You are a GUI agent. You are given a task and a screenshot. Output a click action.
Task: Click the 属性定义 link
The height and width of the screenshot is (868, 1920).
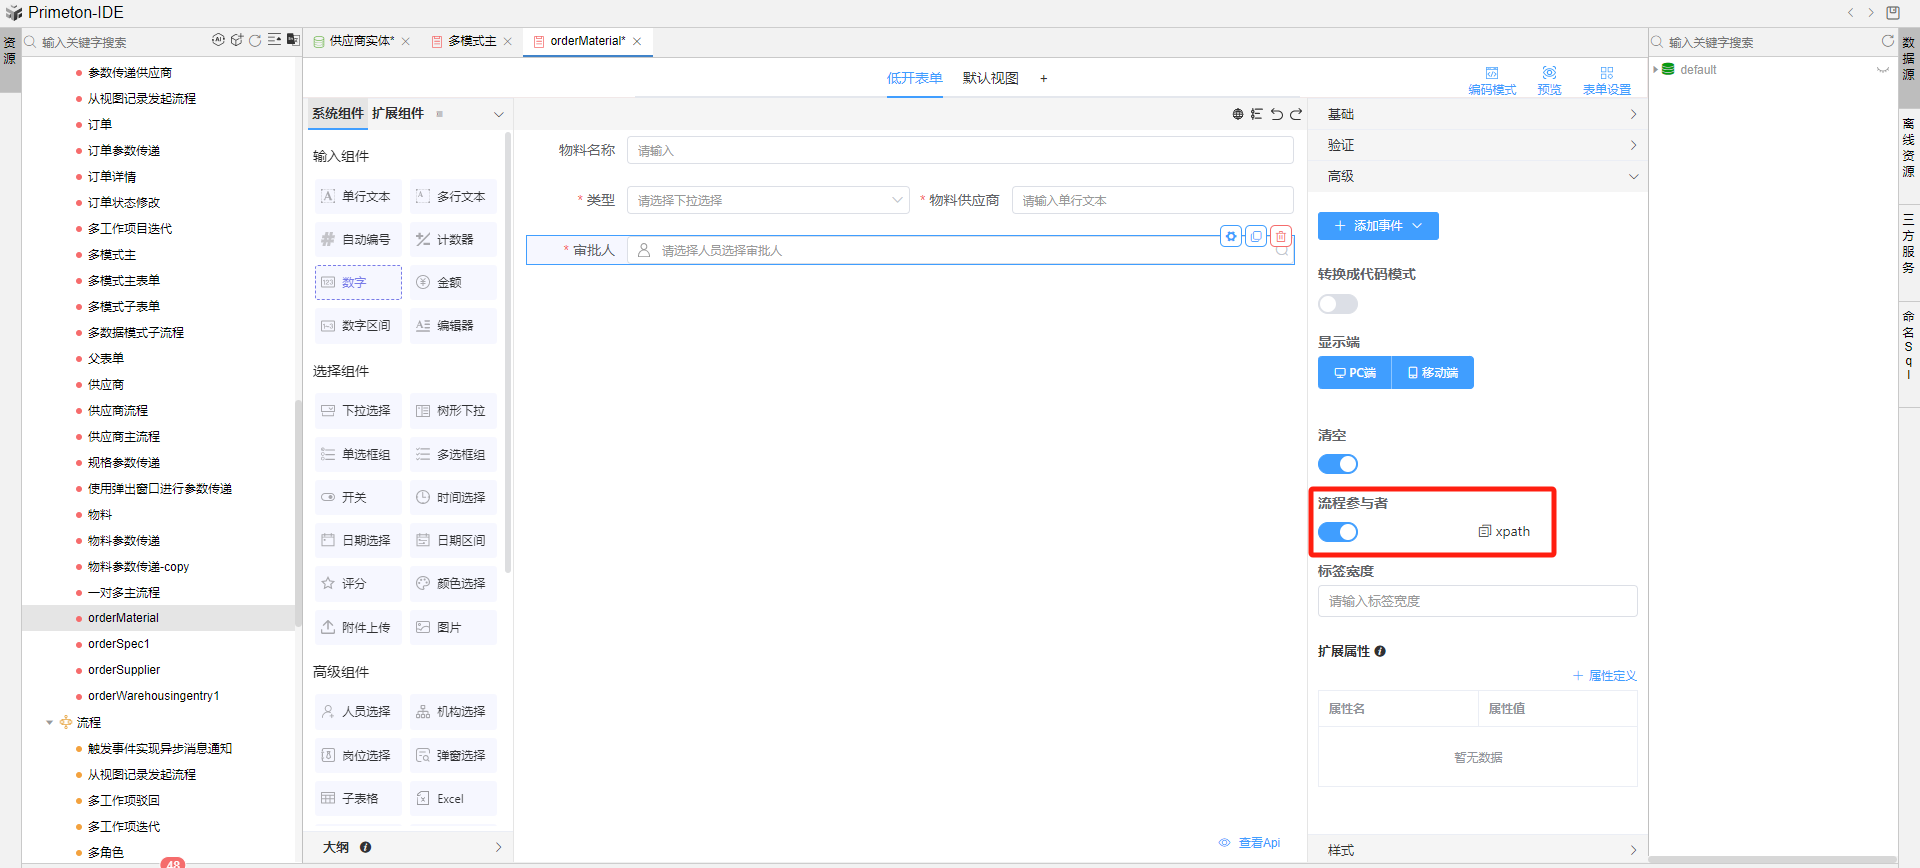click(x=1605, y=676)
